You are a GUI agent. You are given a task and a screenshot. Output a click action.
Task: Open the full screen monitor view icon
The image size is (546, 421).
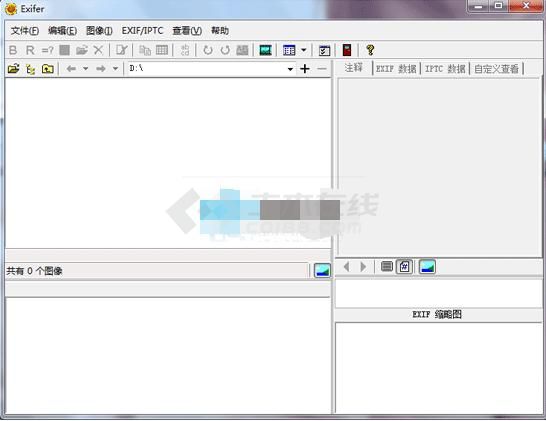[265, 50]
